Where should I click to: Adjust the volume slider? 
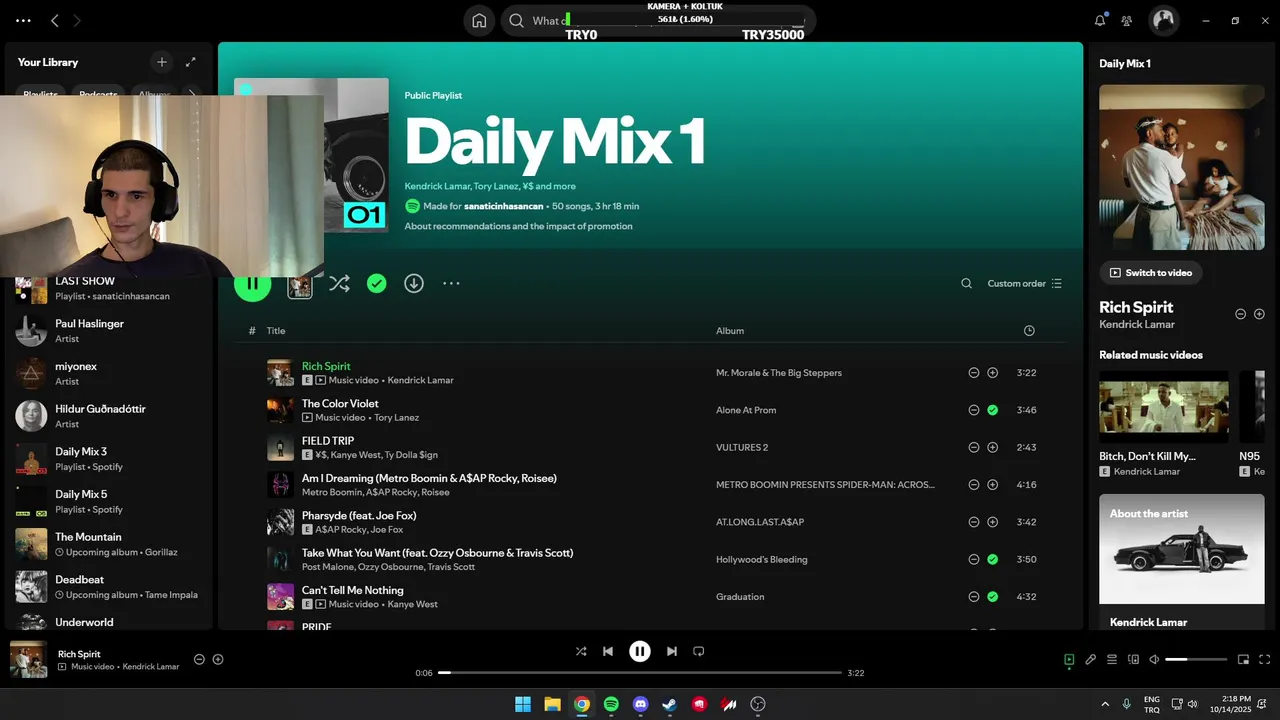click(1196, 660)
